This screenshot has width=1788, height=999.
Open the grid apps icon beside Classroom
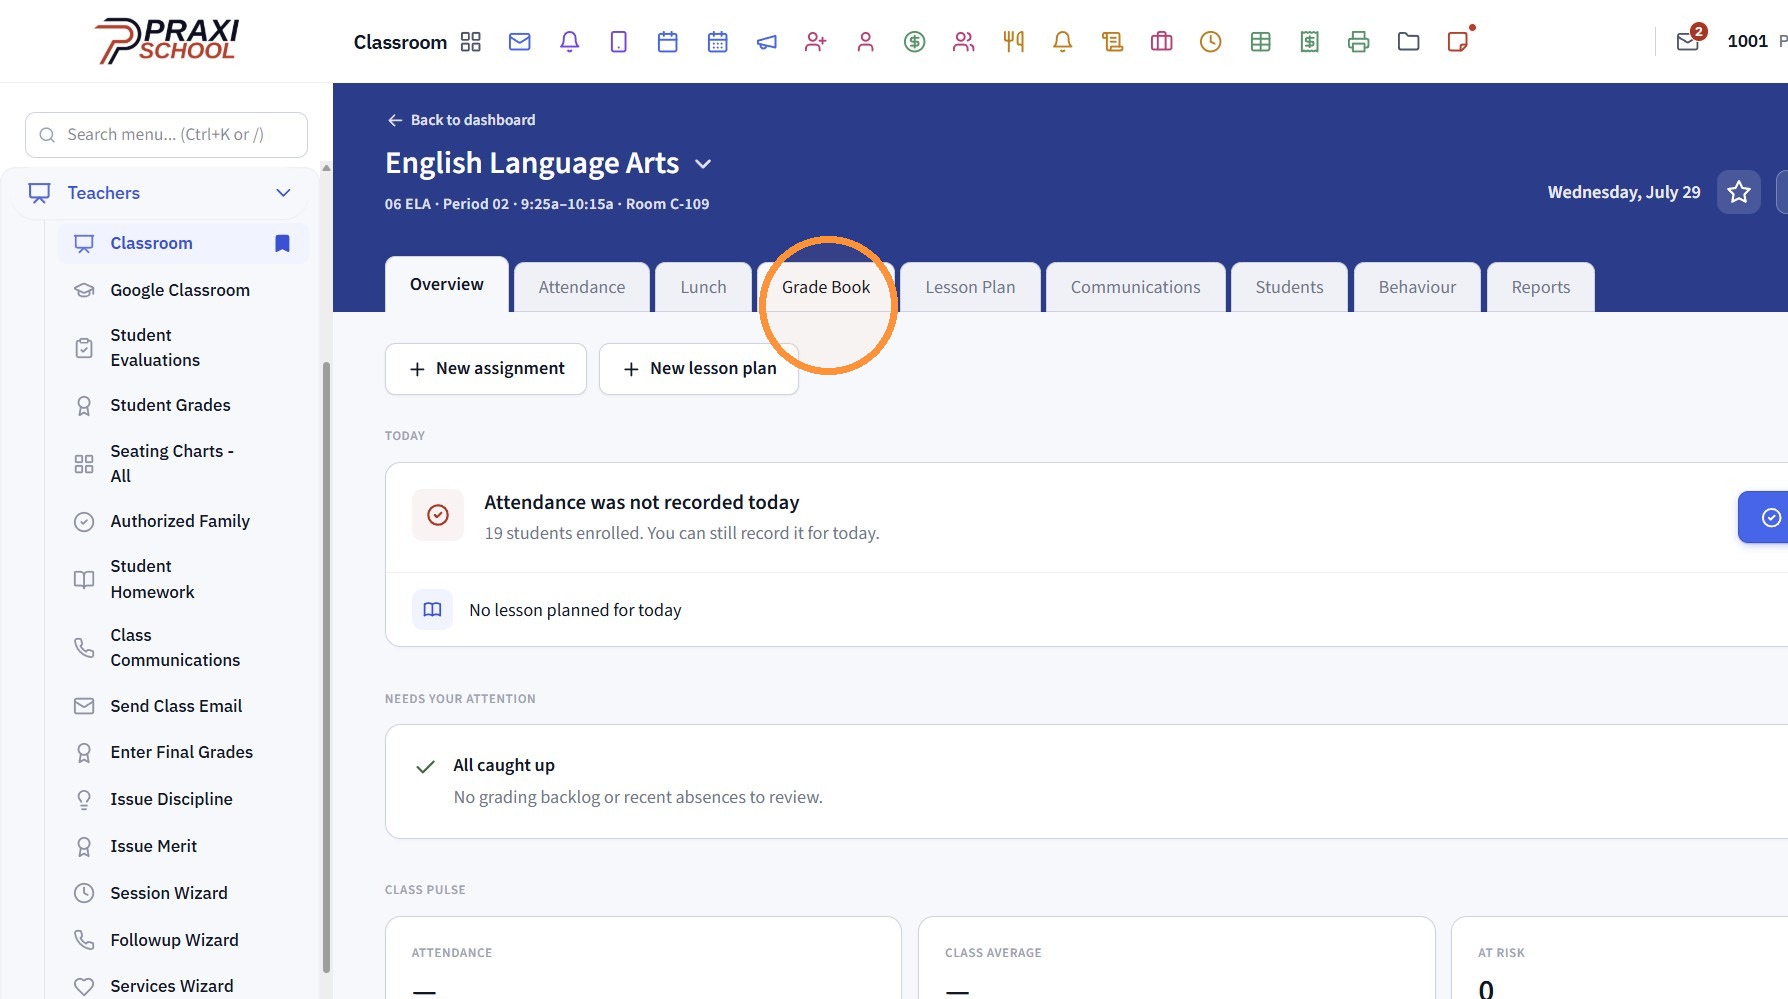[471, 42]
